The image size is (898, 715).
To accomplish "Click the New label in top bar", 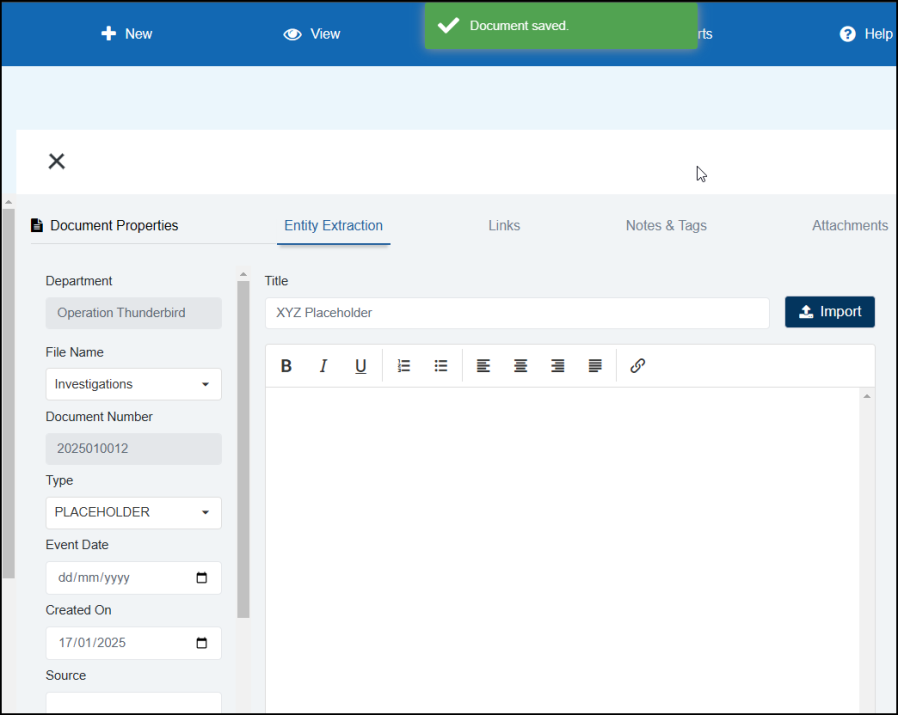I will click(x=139, y=34).
